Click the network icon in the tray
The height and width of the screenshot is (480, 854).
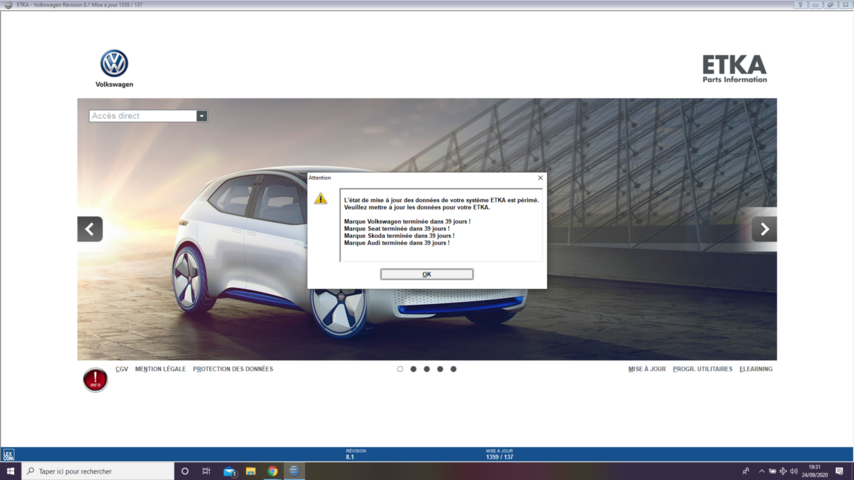tap(783, 471)
